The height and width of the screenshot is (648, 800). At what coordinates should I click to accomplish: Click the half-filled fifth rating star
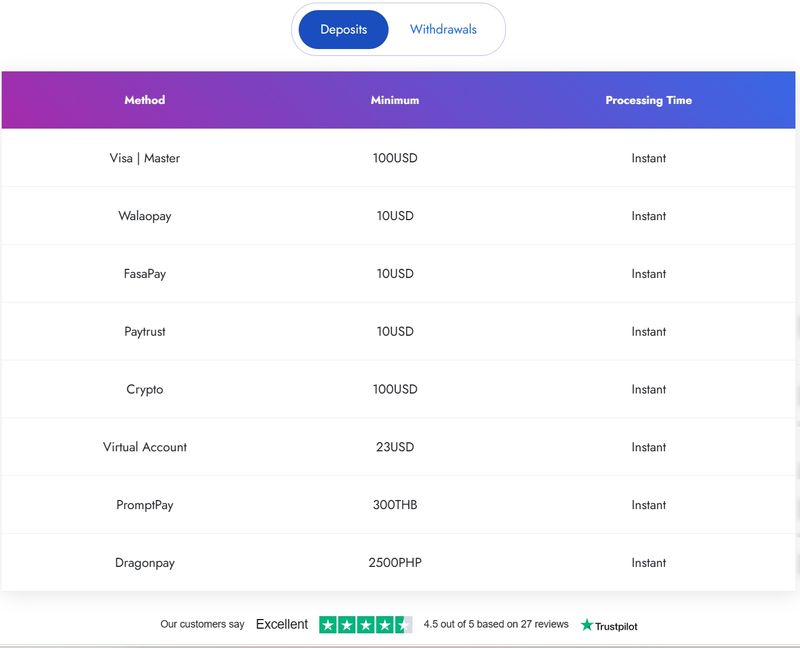pyautogui.click(x=403, y=625)
